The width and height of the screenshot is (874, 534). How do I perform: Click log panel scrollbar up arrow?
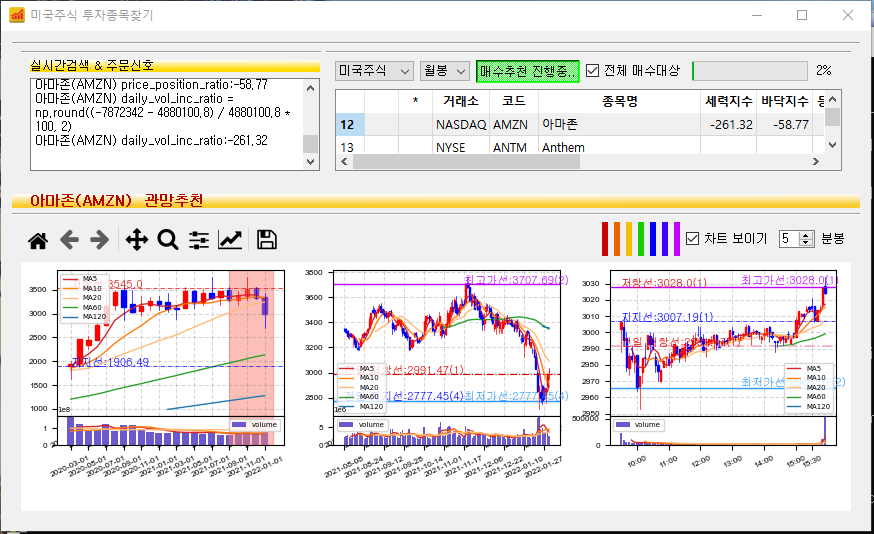pyautogui.click(x=310, y=88)
